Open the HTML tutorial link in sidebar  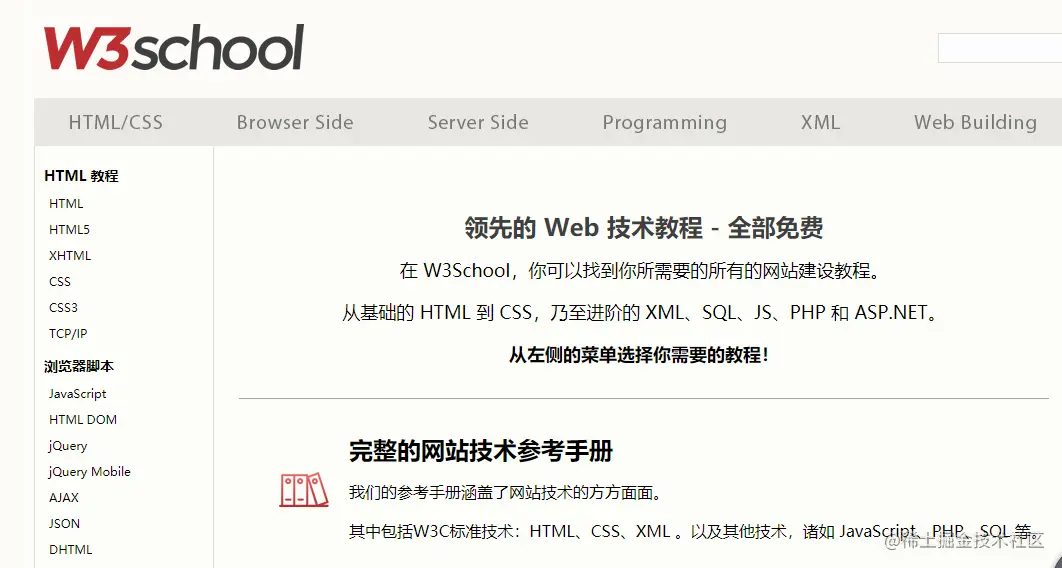(66, 204)
